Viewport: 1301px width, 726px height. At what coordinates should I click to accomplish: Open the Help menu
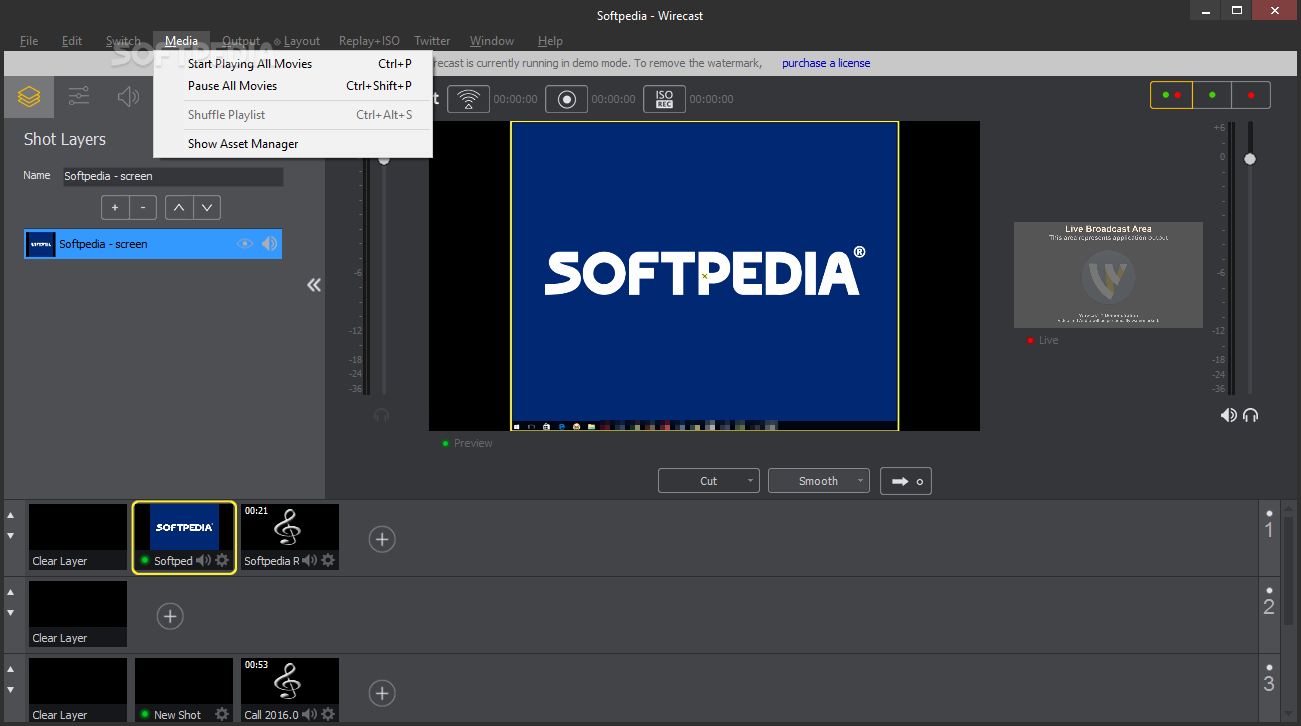tap(550, 41)
